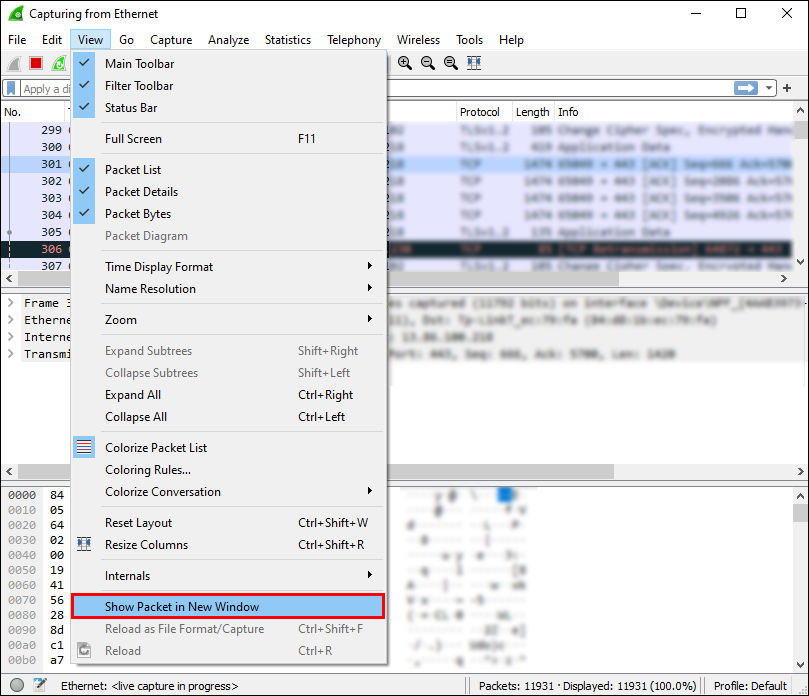Image resolution: width=809 pixels, height=696 pixels.
Task: Apply display filter with blue arrow button
Action: tap(746, 88)
